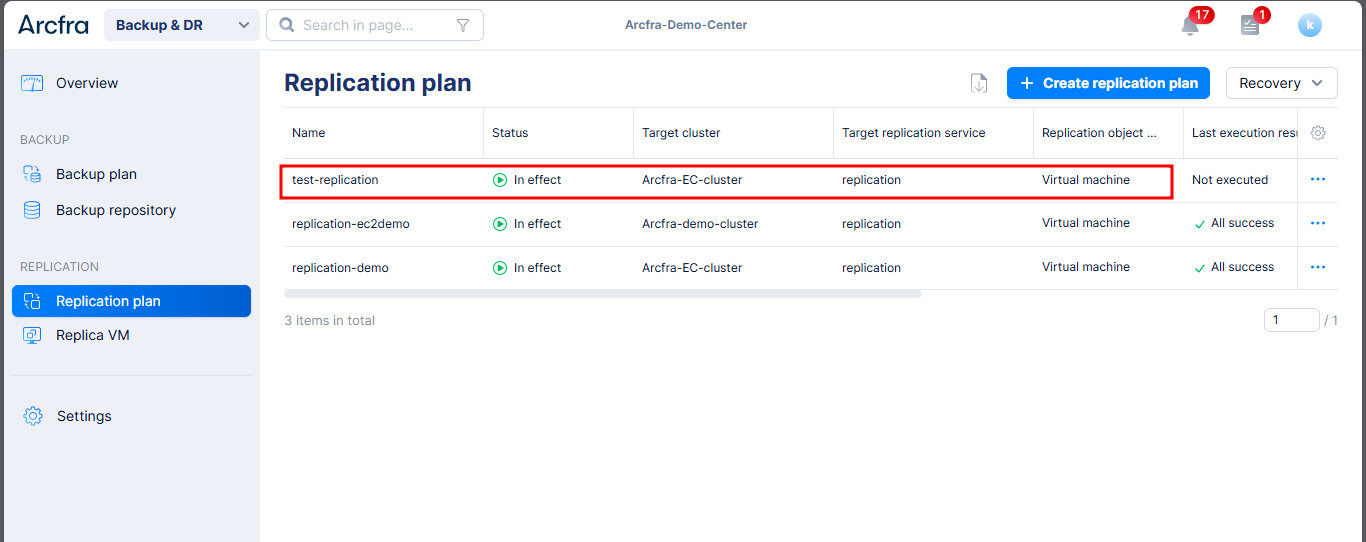Open Replica VM in sidebar

[93, 335]
